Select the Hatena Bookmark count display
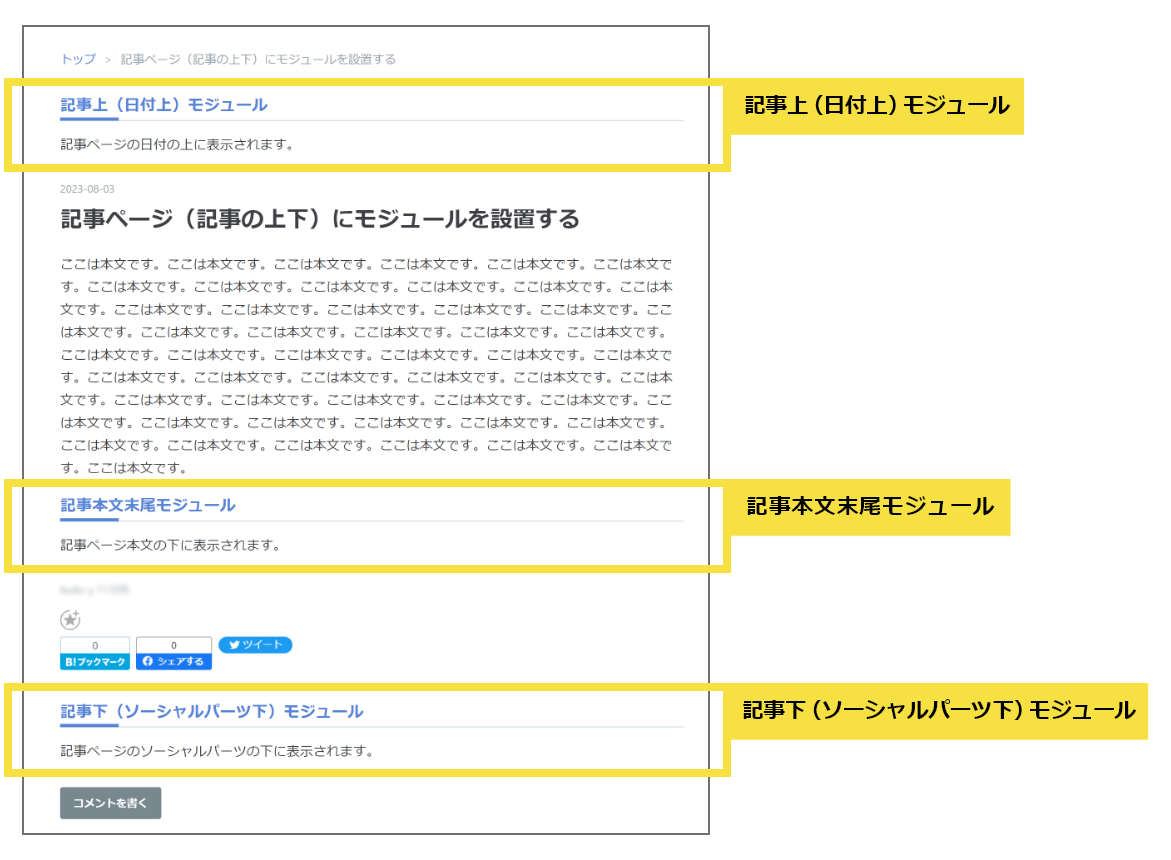The image size is (1171, 860). coord(94,645)
